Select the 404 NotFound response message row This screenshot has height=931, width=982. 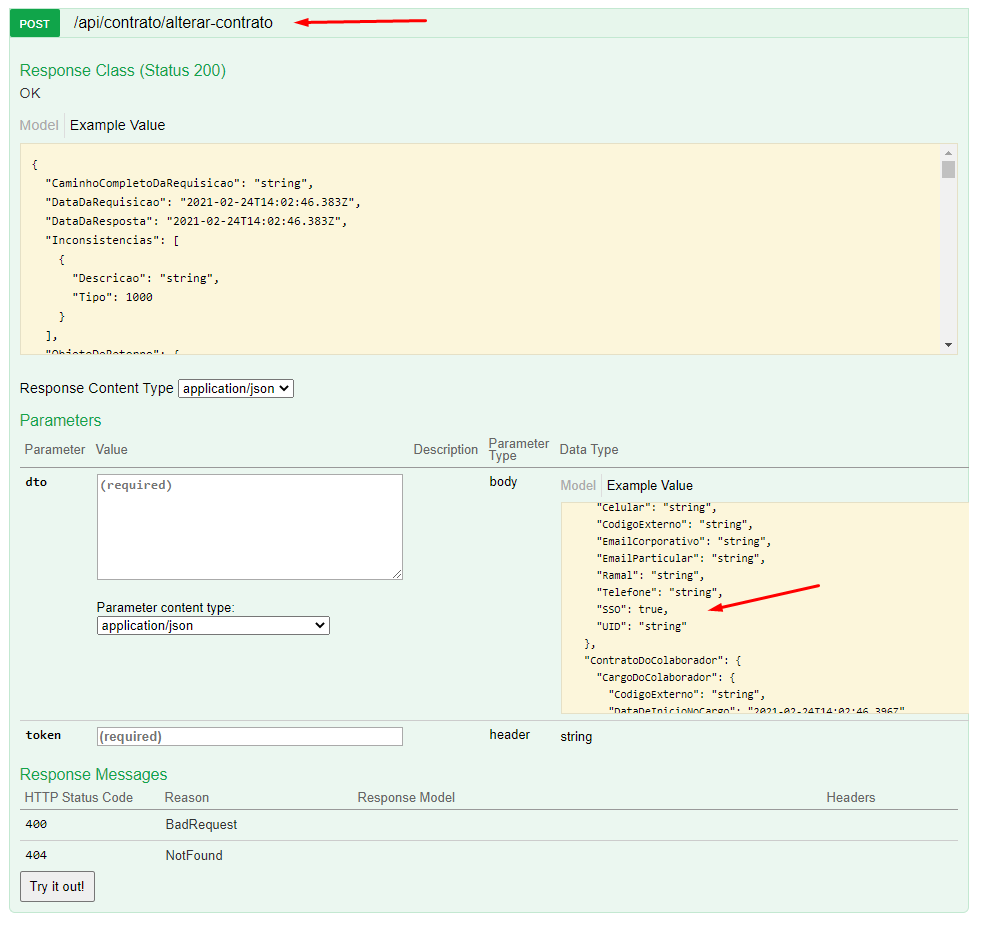(200, 855)
